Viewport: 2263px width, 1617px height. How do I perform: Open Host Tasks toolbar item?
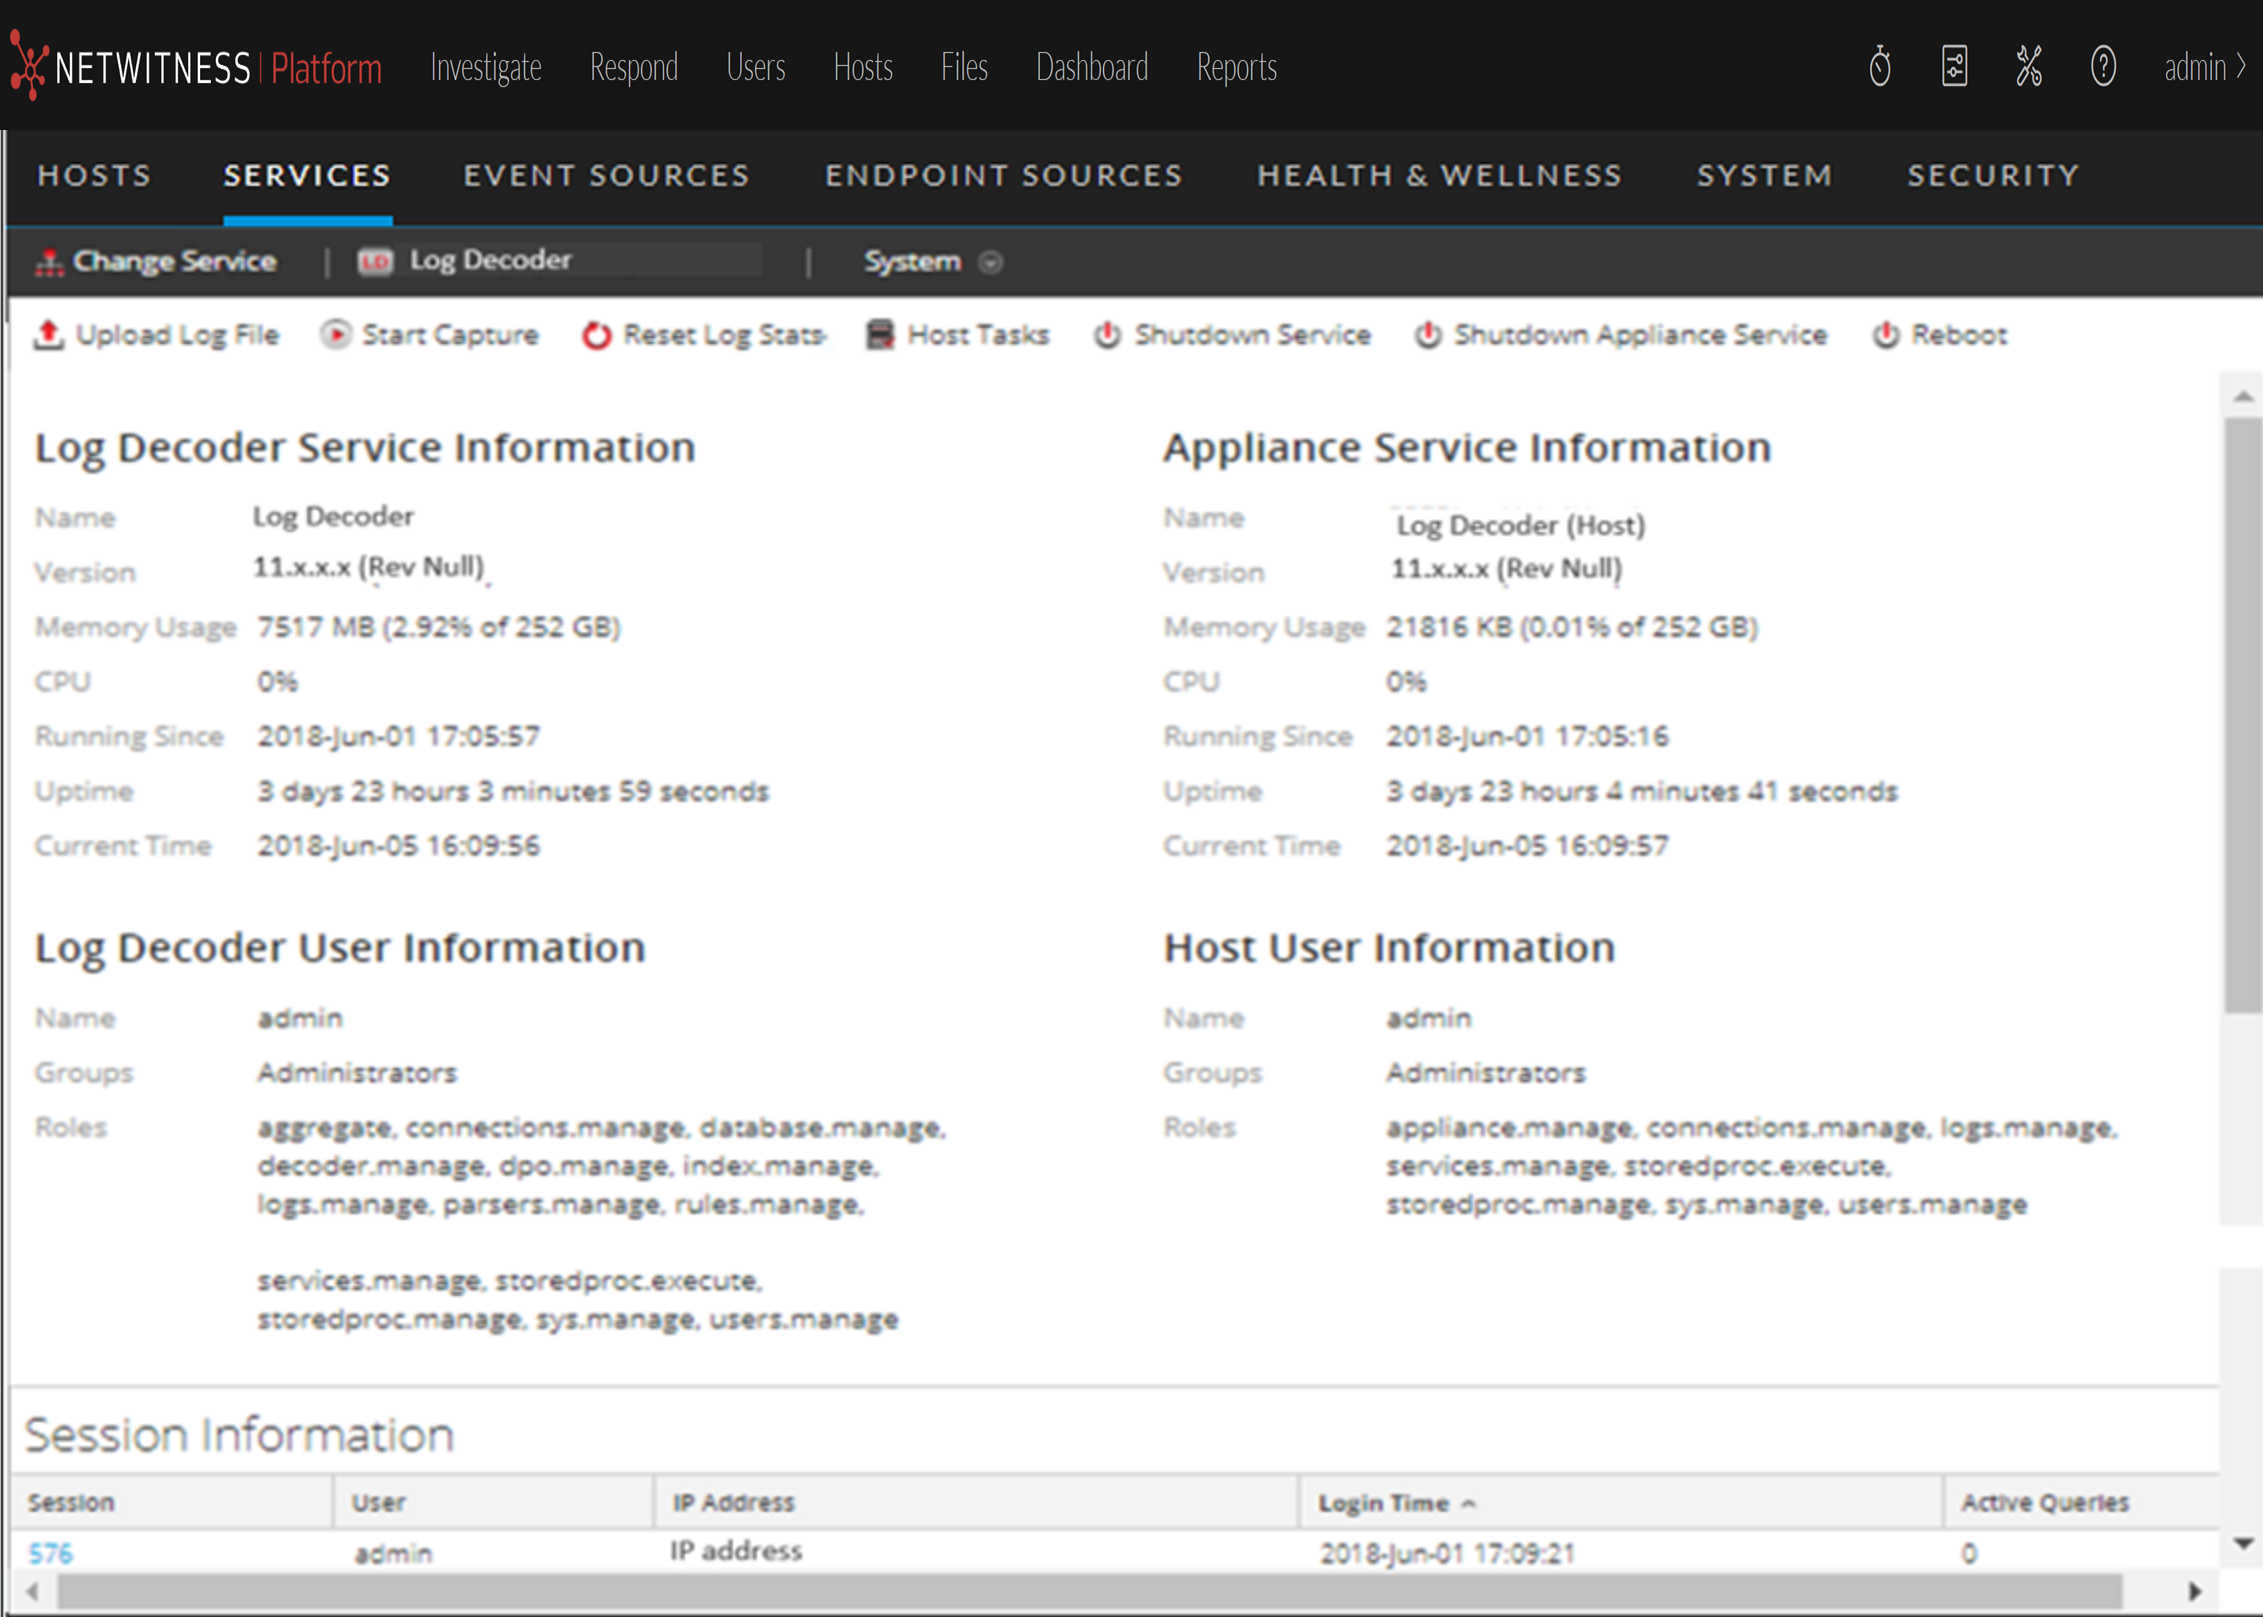point(958,335)
